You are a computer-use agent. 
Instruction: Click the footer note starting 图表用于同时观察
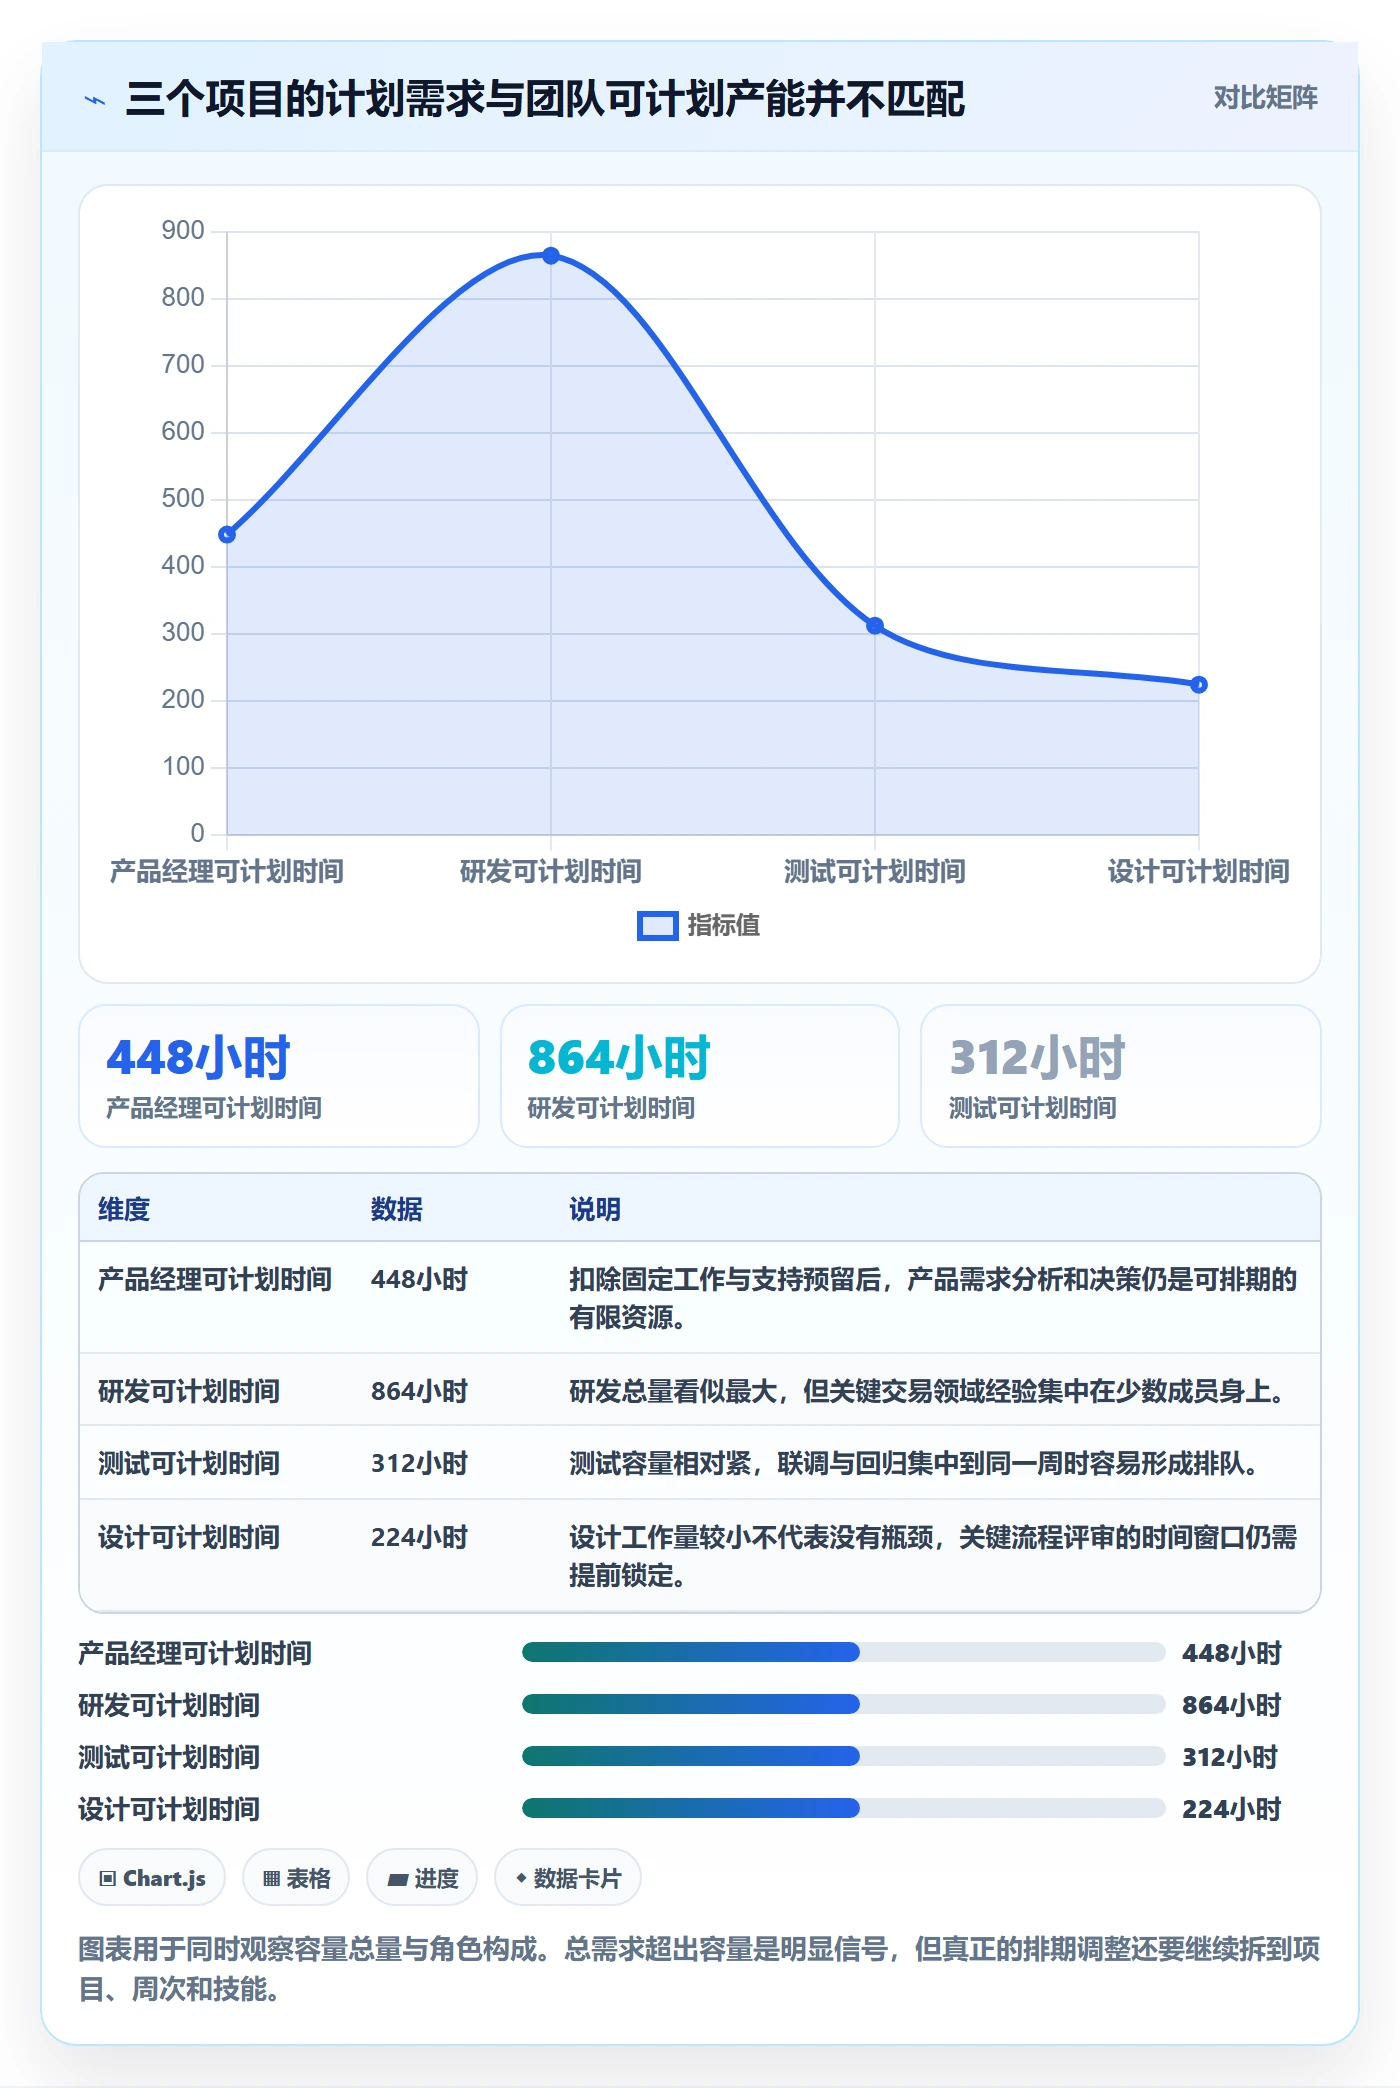tap(699, 1968)
